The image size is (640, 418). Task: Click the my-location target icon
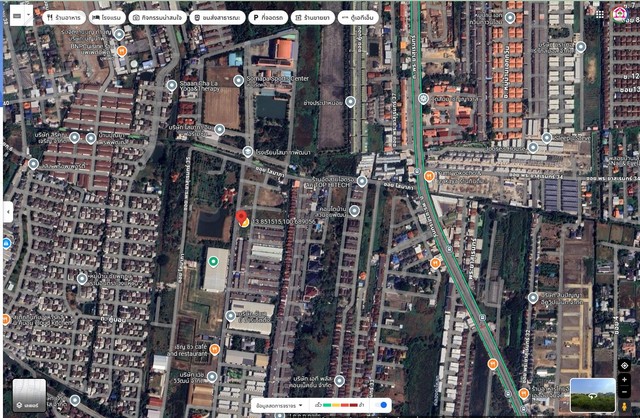pos(624,365)
